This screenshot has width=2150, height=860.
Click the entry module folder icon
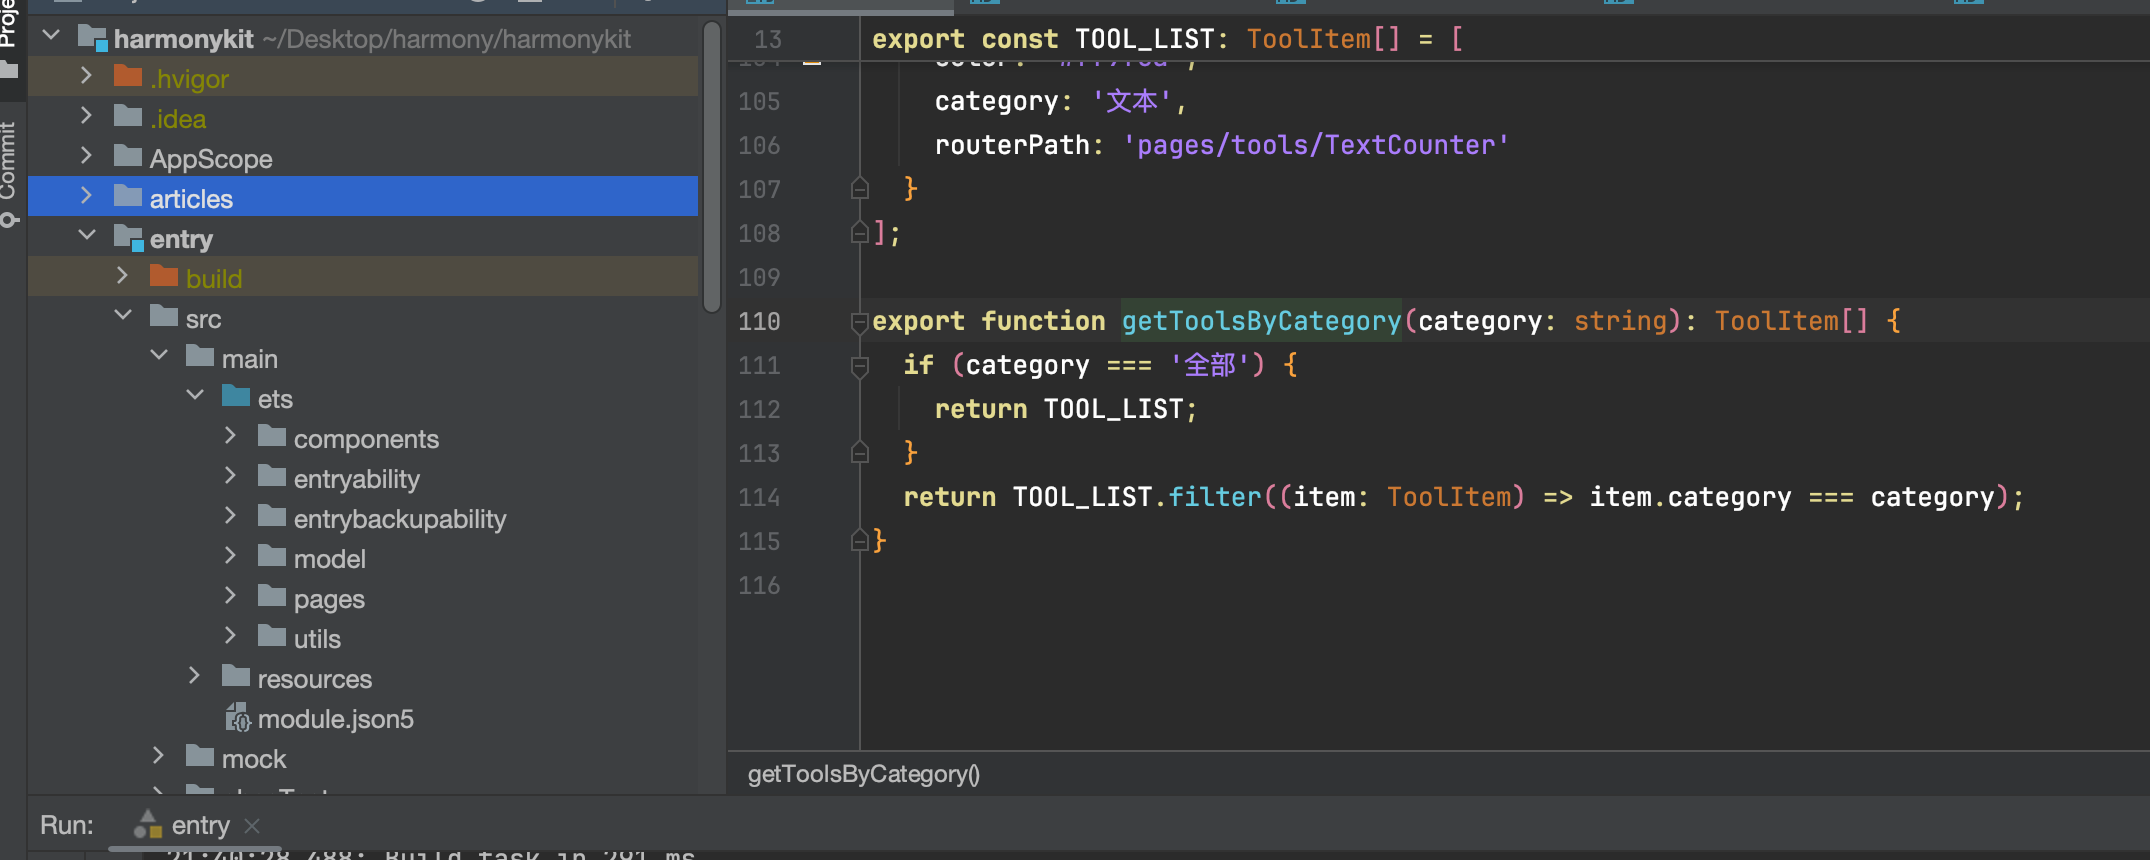click(129, 238)
